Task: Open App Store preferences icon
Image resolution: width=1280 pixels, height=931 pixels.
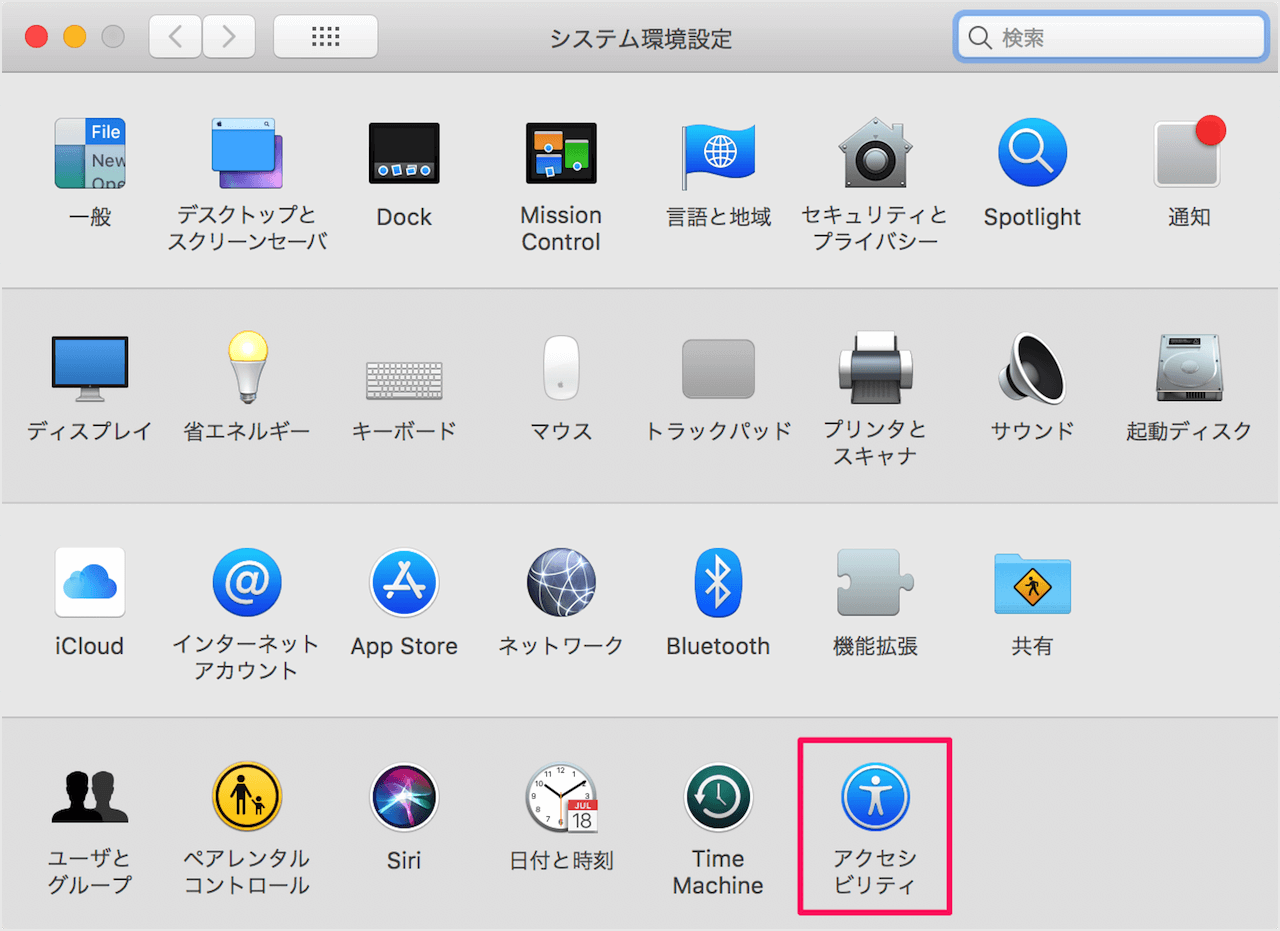Action: 404,582
